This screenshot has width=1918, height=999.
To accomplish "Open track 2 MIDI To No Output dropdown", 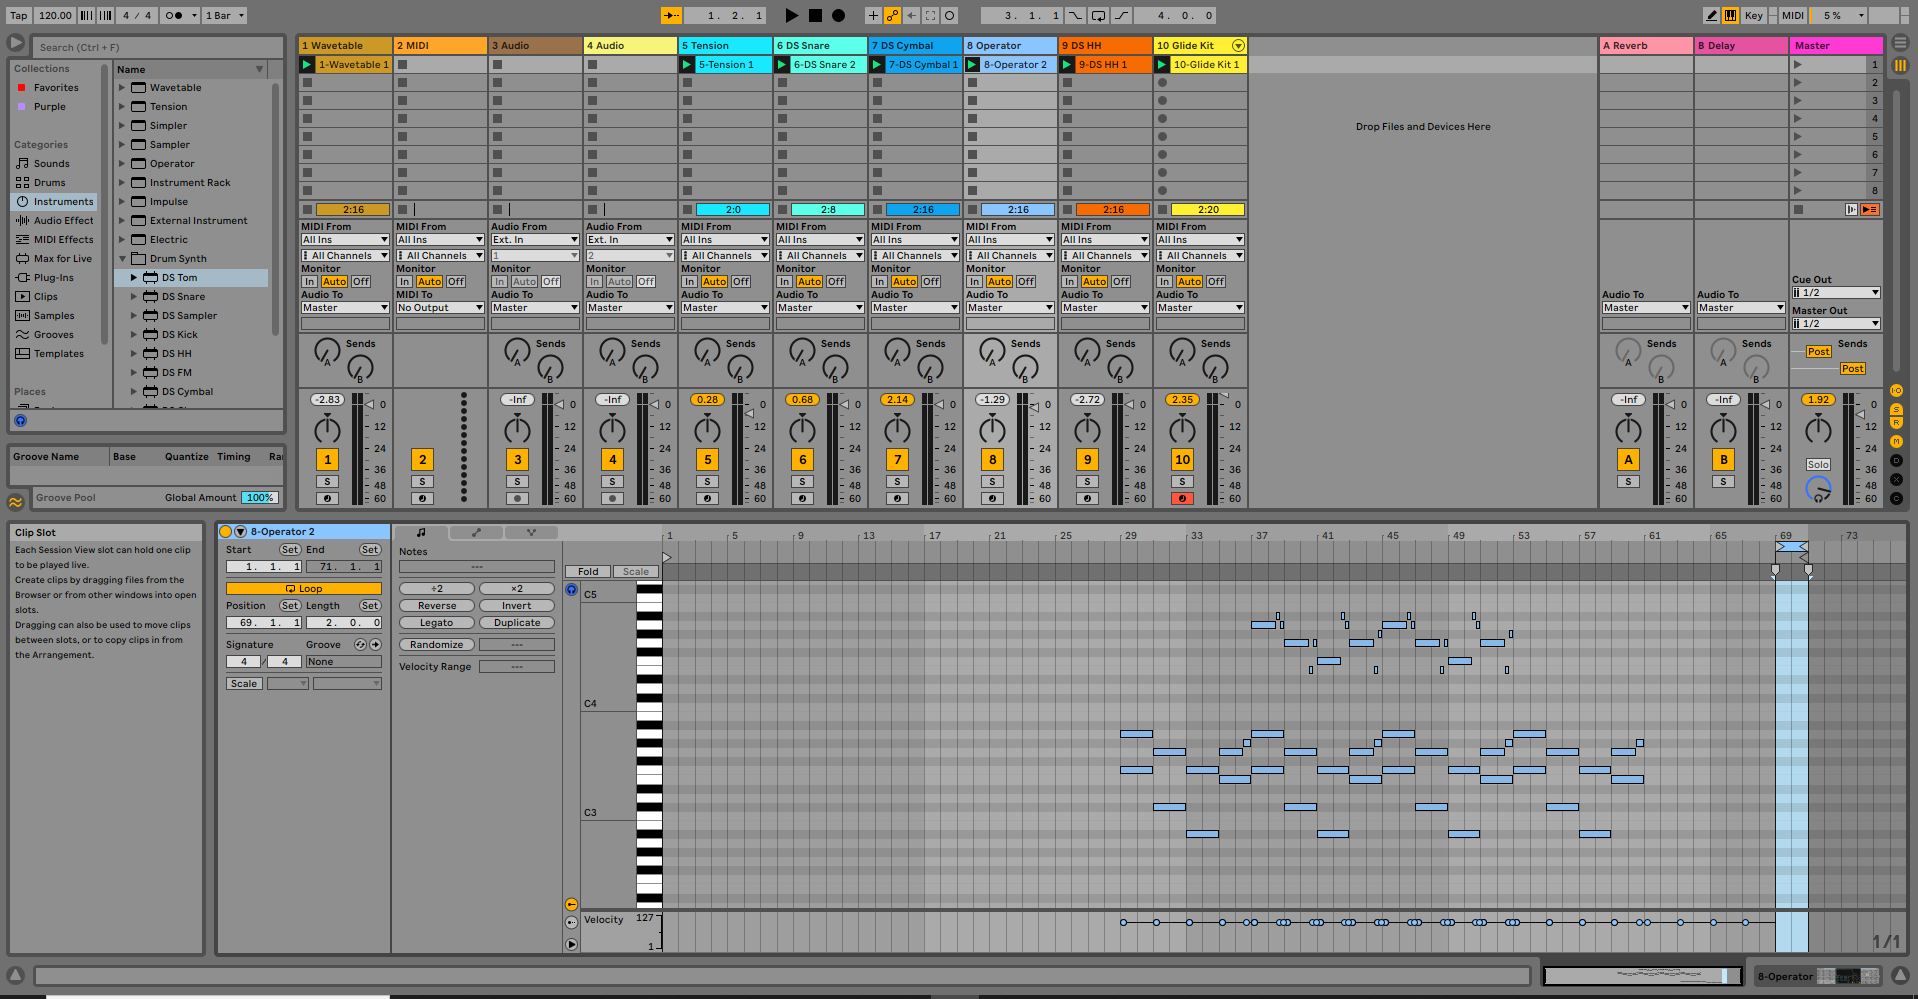I will point(440,308).
